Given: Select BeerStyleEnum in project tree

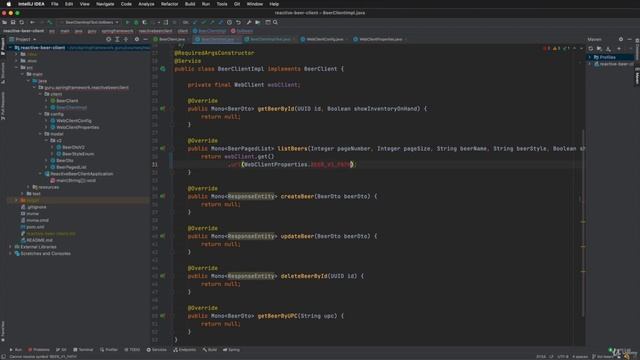Looking at the screenshot, I should point(78,154).
